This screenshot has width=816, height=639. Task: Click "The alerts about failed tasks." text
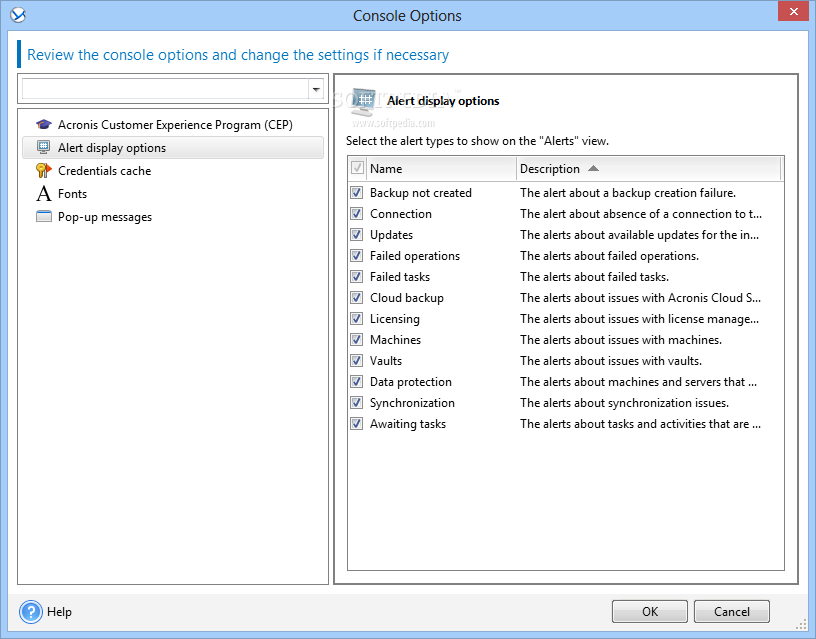[x=594, y=276]
